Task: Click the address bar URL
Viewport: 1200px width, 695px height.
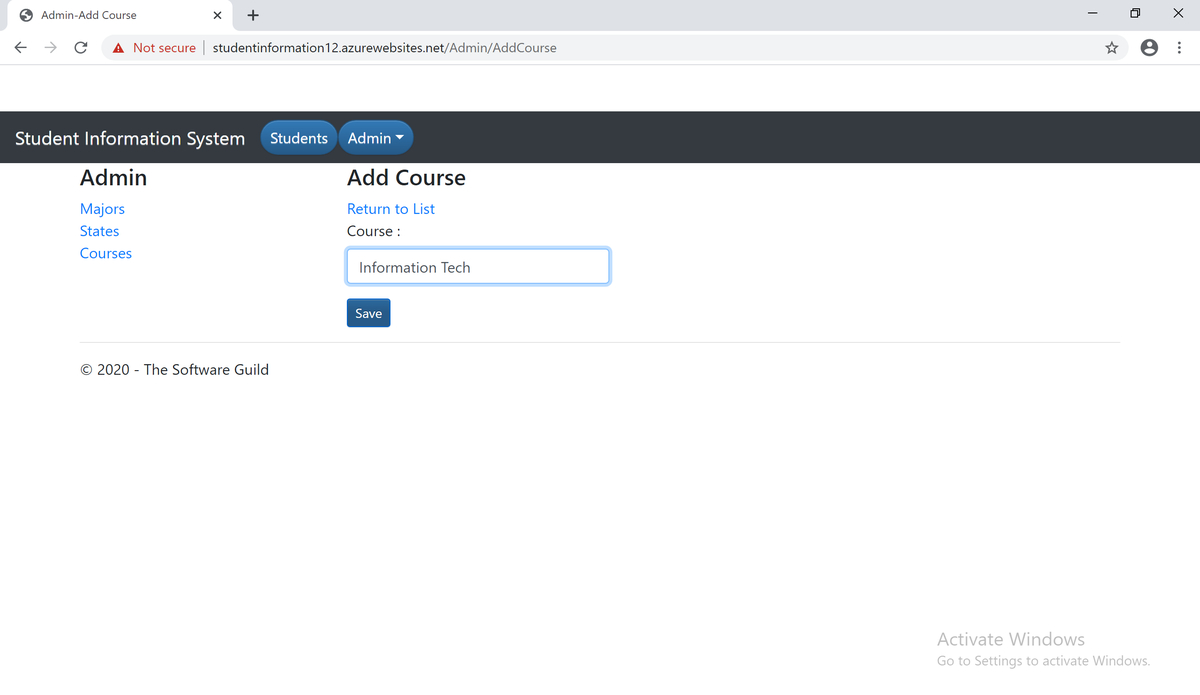Action: click(x=385, y=47)
